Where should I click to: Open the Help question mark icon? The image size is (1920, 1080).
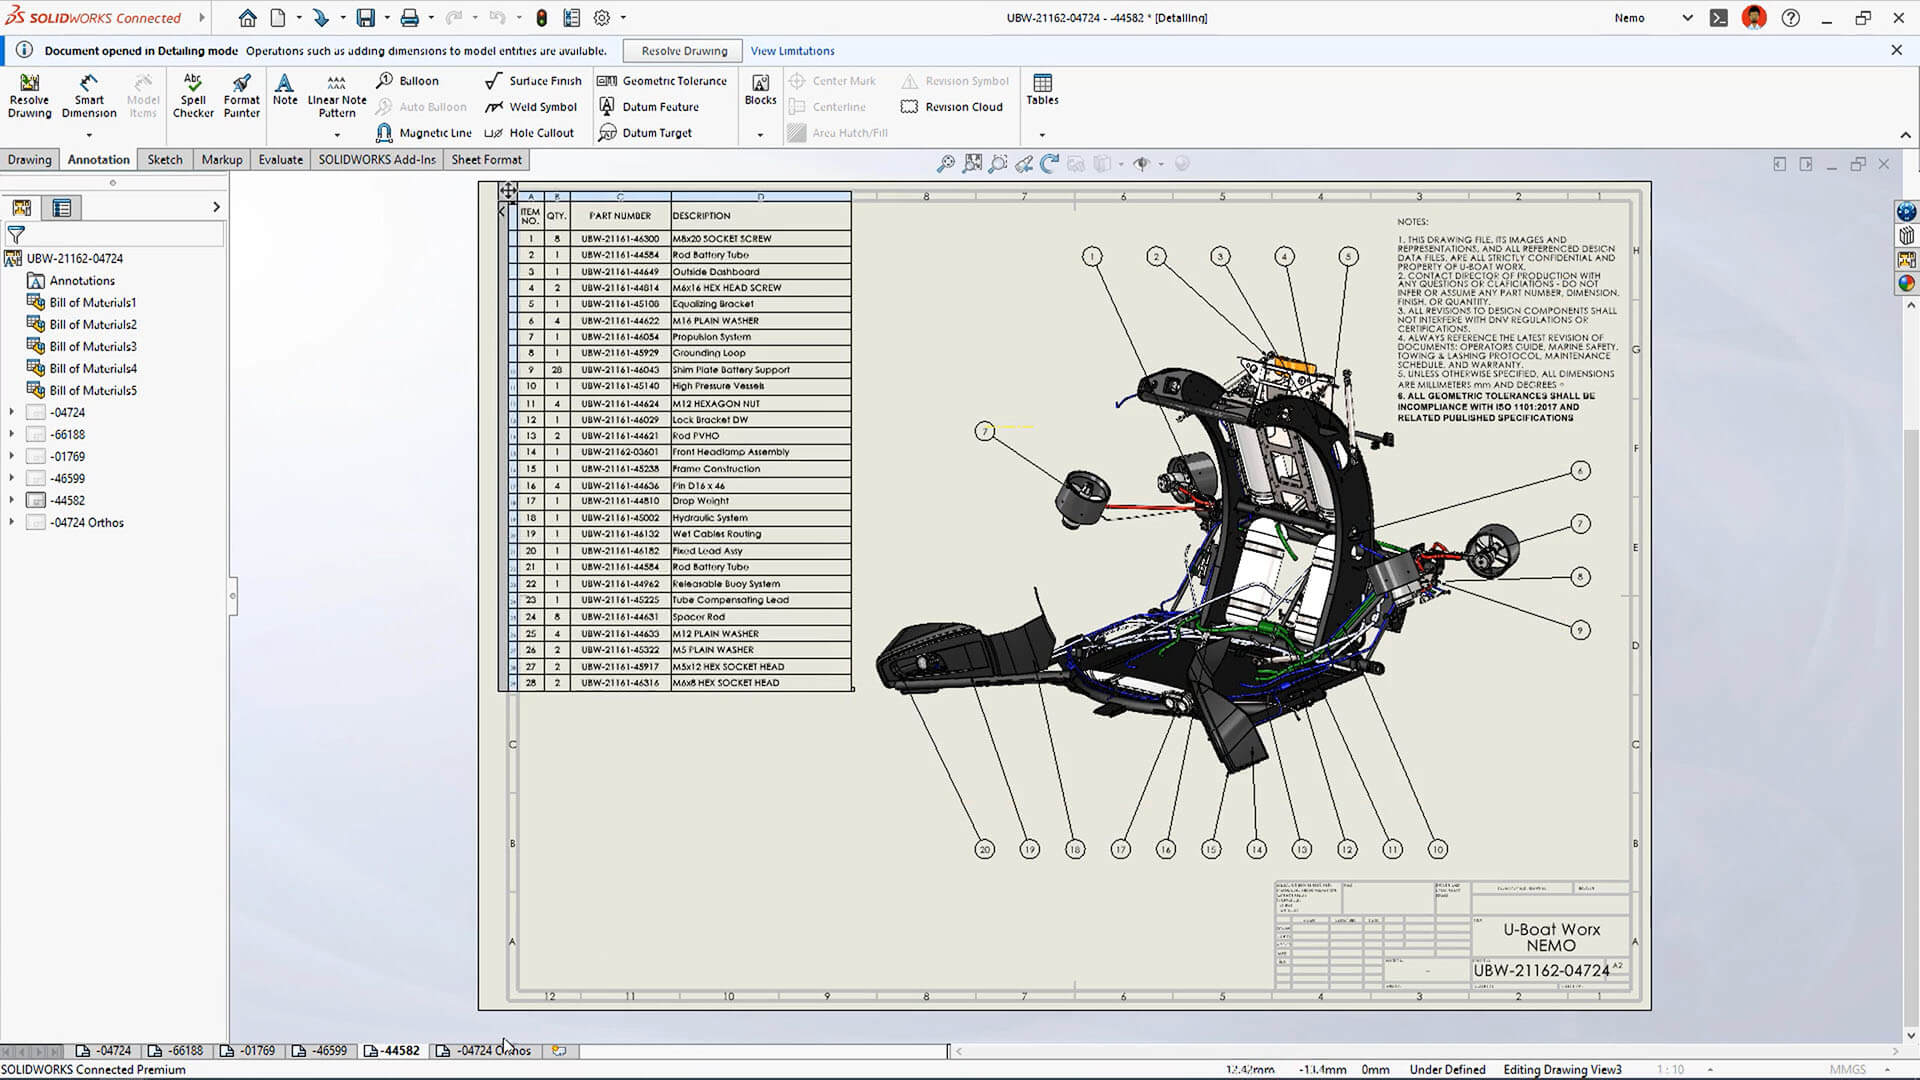(x=1791, y=18)
